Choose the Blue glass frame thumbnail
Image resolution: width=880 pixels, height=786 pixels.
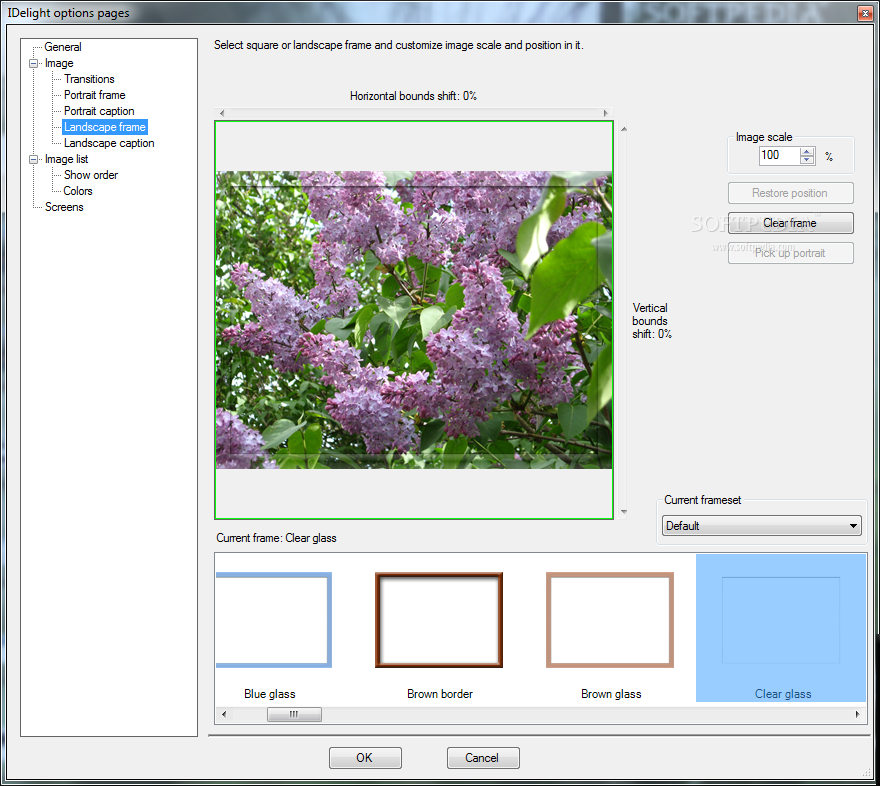coord(272,628)
